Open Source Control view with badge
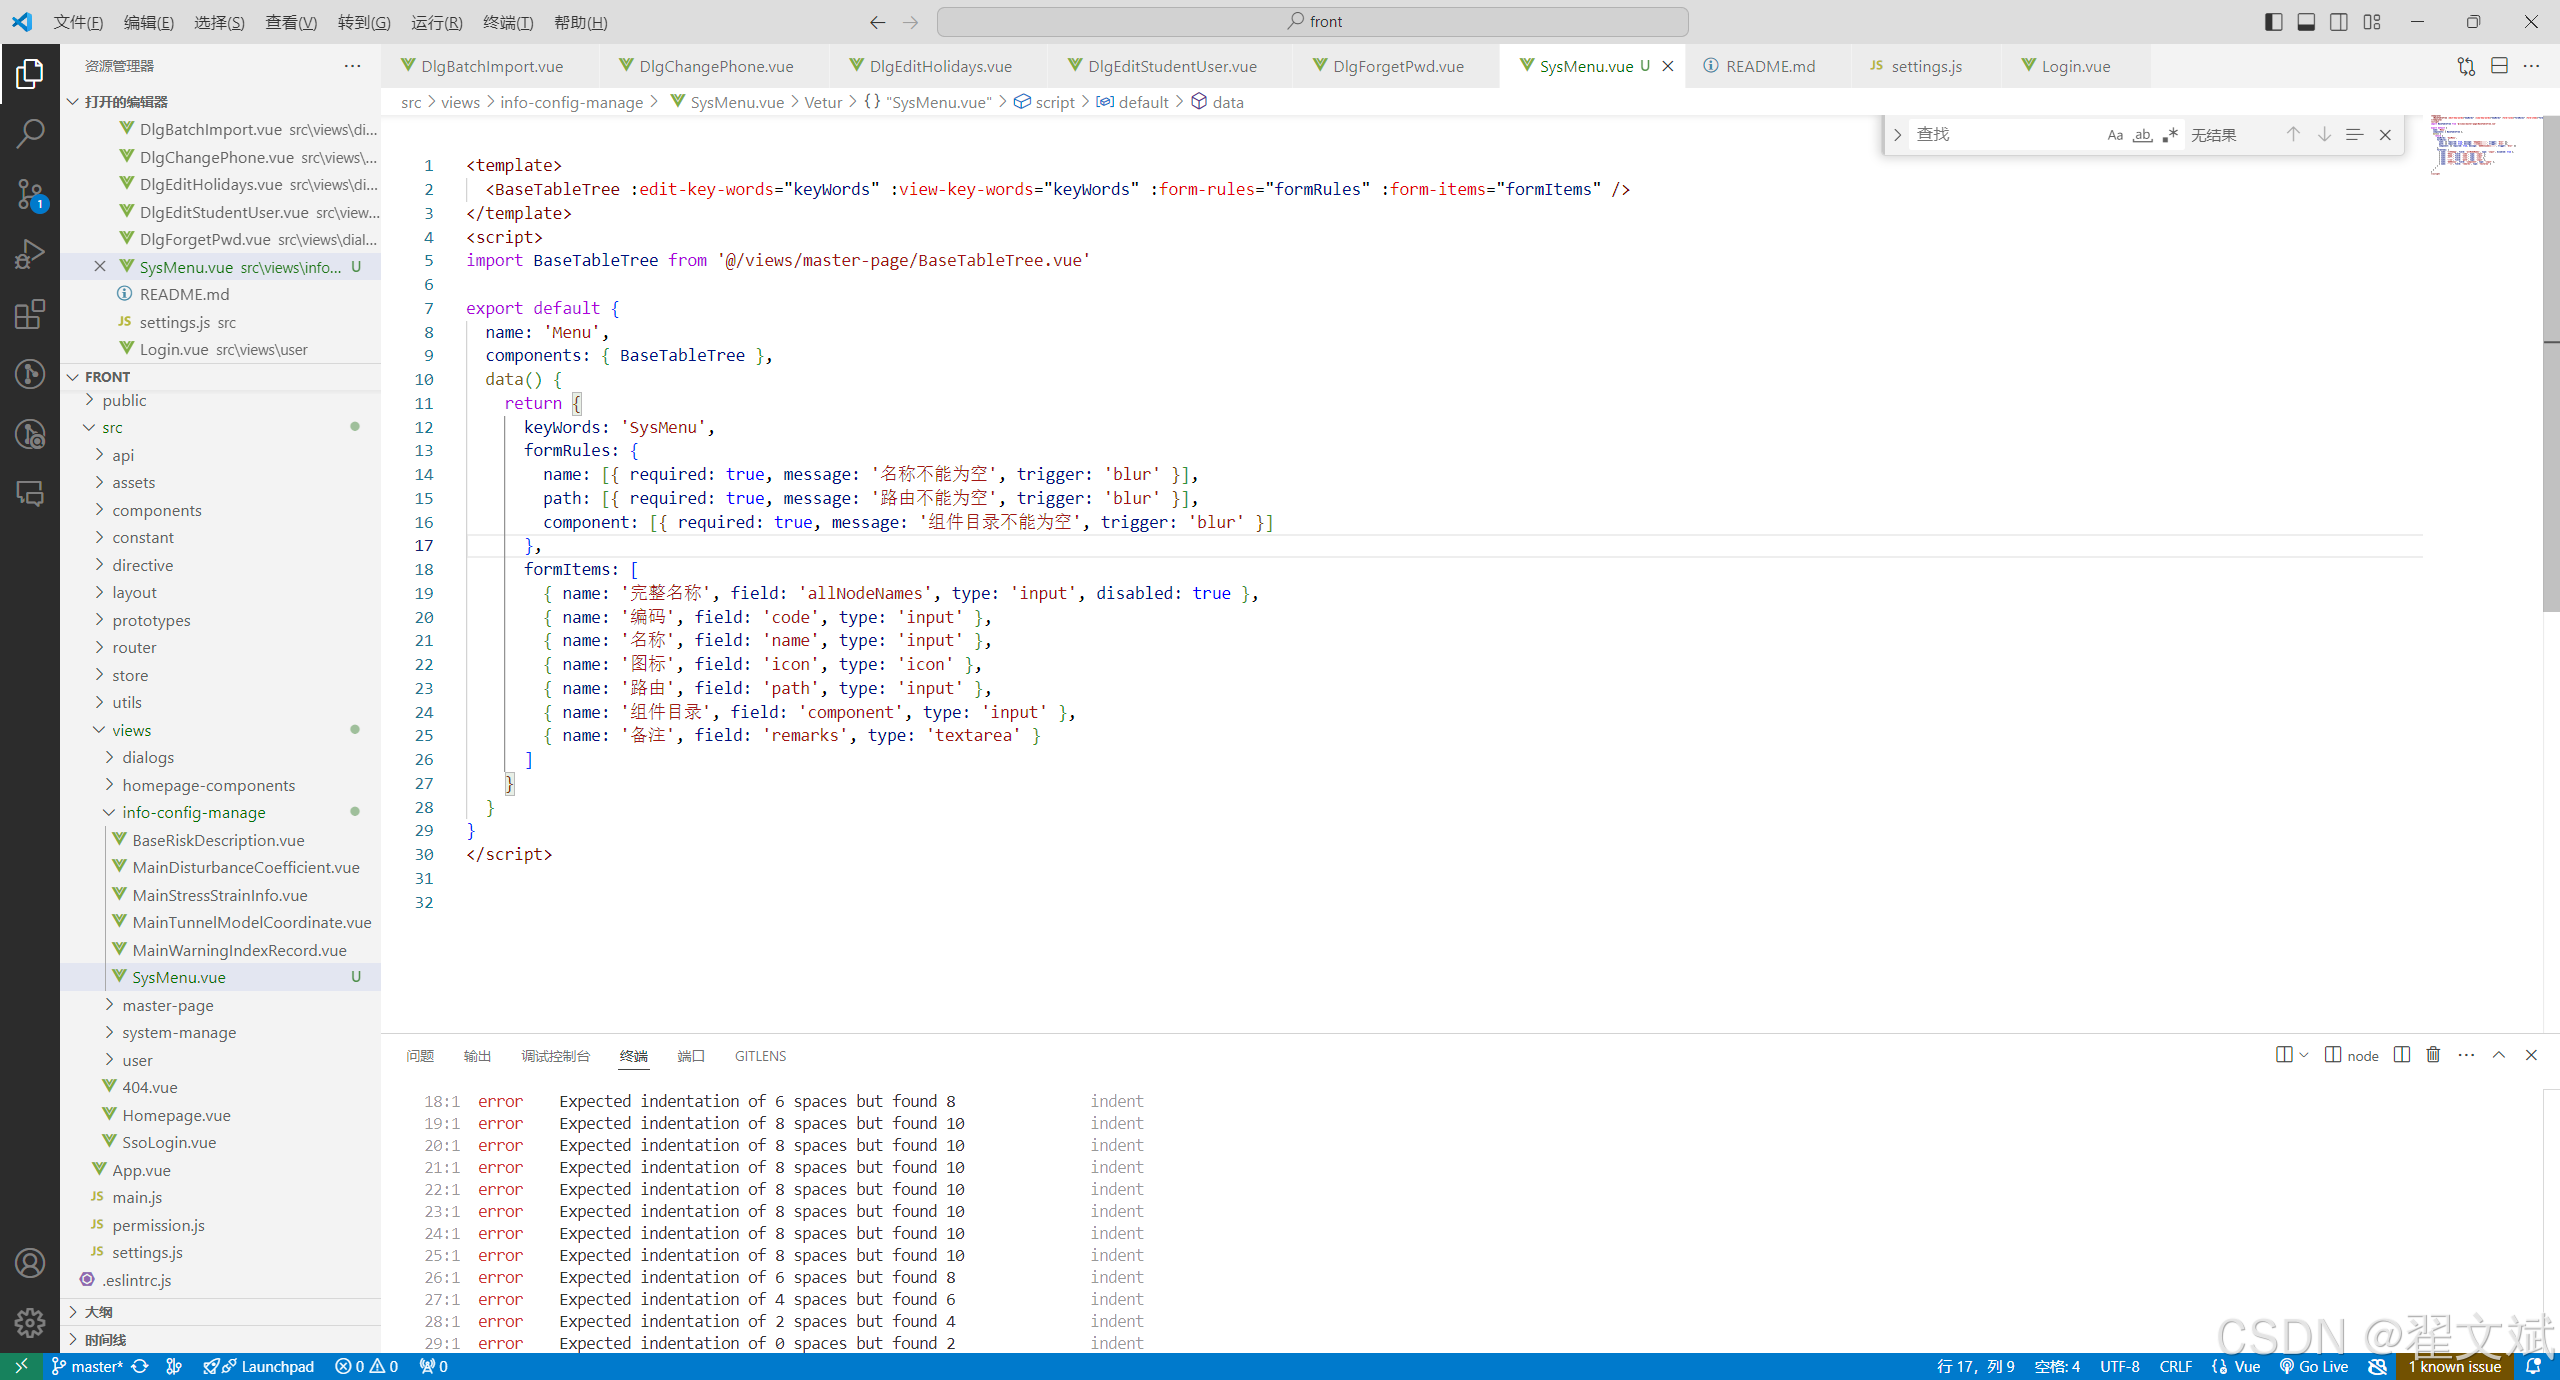The width and height of the screenshot is (2560, 1380). (30, 194)
